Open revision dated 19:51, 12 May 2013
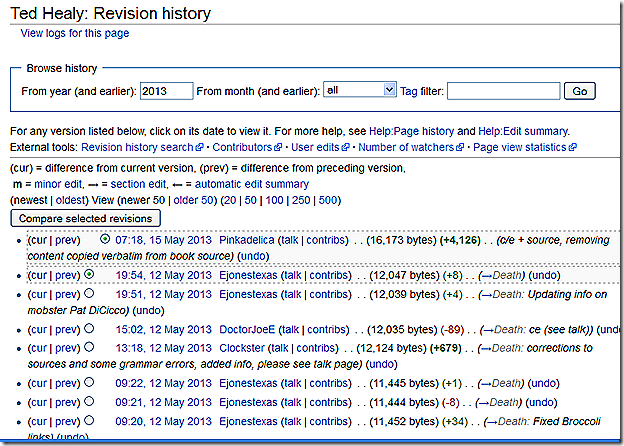 coord(164,294)
